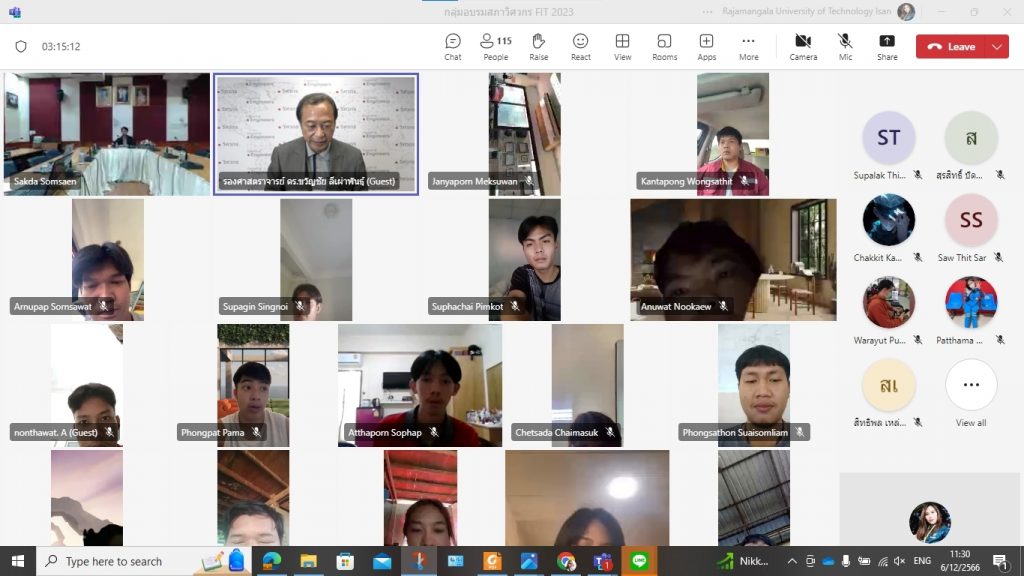The width and height of the screenshot is (1024, 576).
Task: Open breakout Rooms
Action: [x=664, y=46]
